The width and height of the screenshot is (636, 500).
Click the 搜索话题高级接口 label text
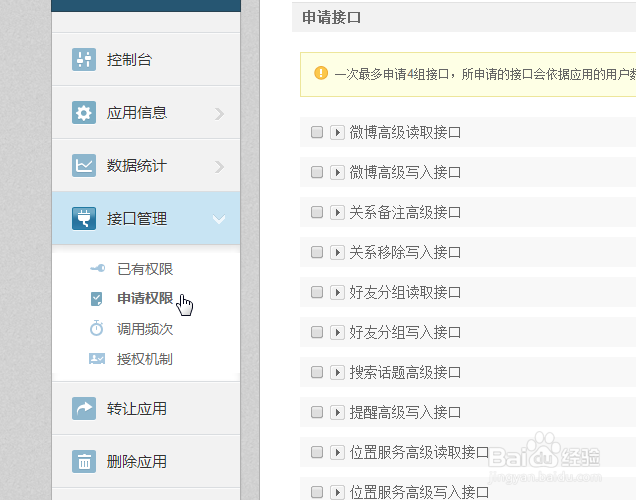pos(405,372)
